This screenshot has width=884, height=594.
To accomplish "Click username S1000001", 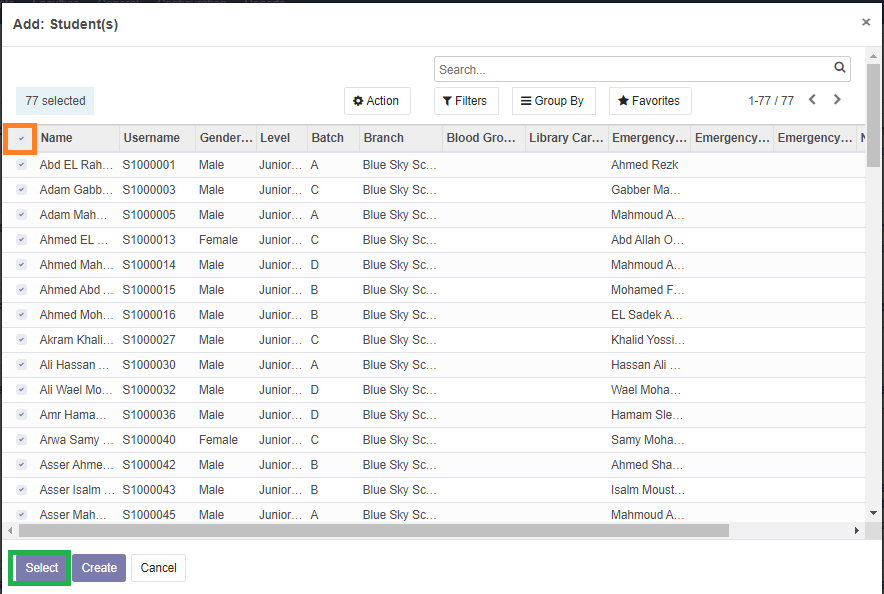I will coord(149,165).
